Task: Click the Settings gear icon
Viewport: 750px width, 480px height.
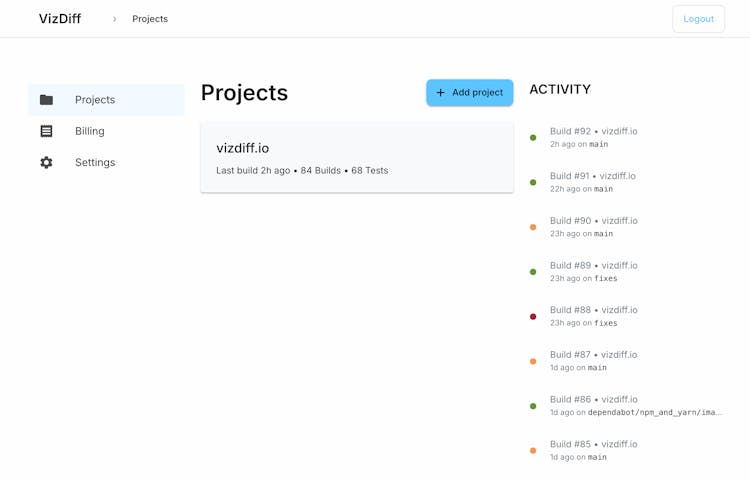Action: [x=46, y=163]
